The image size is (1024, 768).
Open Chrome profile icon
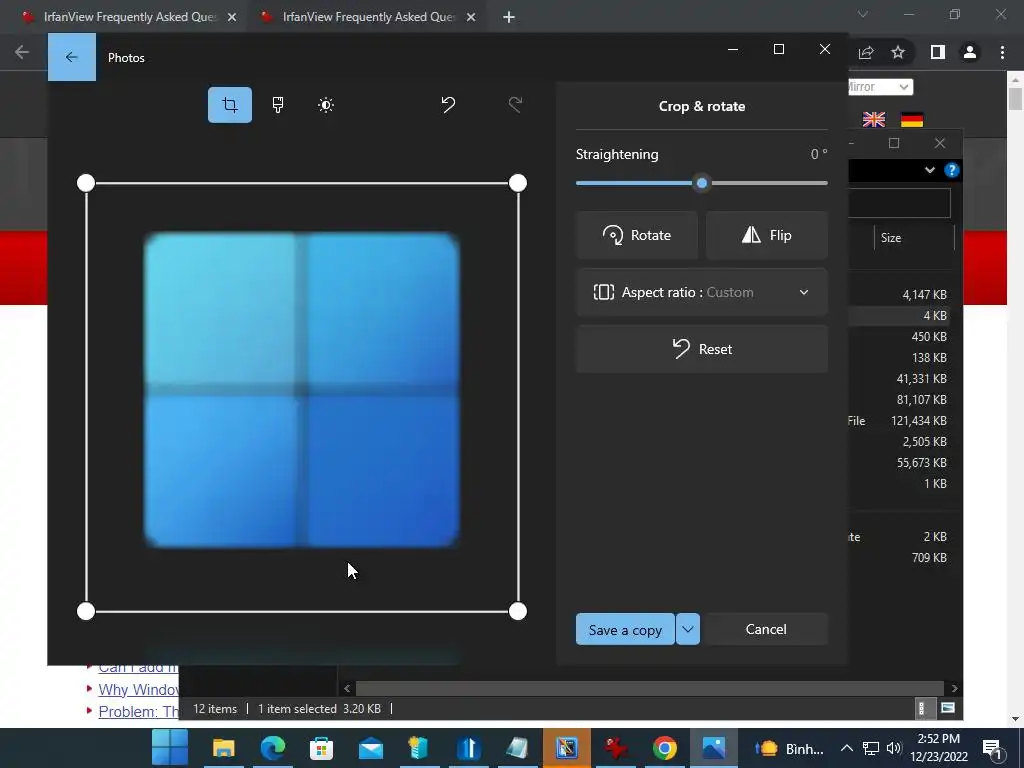(970, 52)
